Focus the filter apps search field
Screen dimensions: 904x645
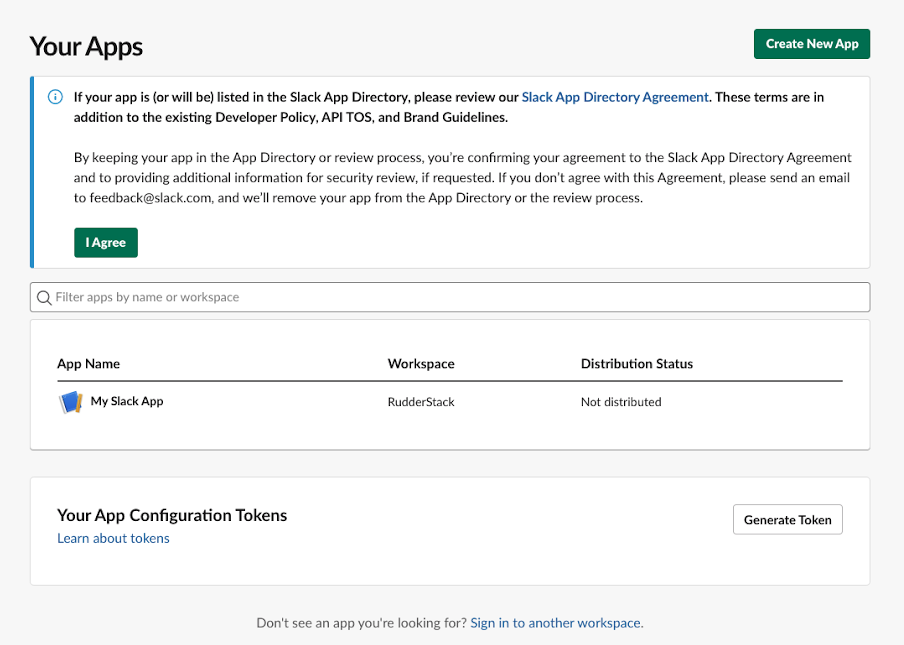(x=450, y=297)
